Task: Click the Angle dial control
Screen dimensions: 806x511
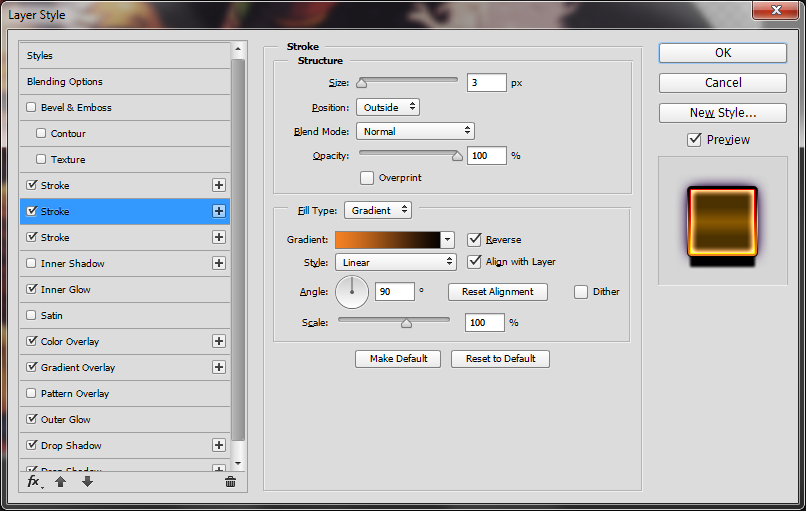Action: click(x=352, y=292)
